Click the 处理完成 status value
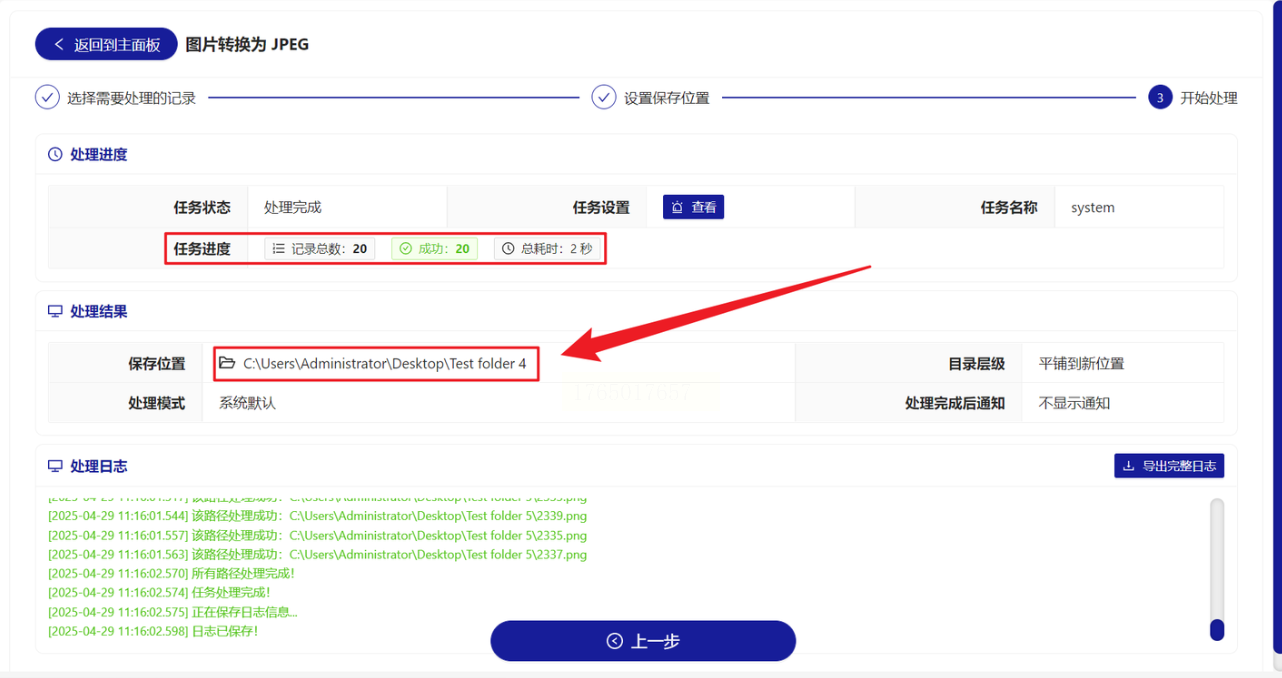Image resolution: width=1282 pixels, height=678 pixels. click(293, 208)
